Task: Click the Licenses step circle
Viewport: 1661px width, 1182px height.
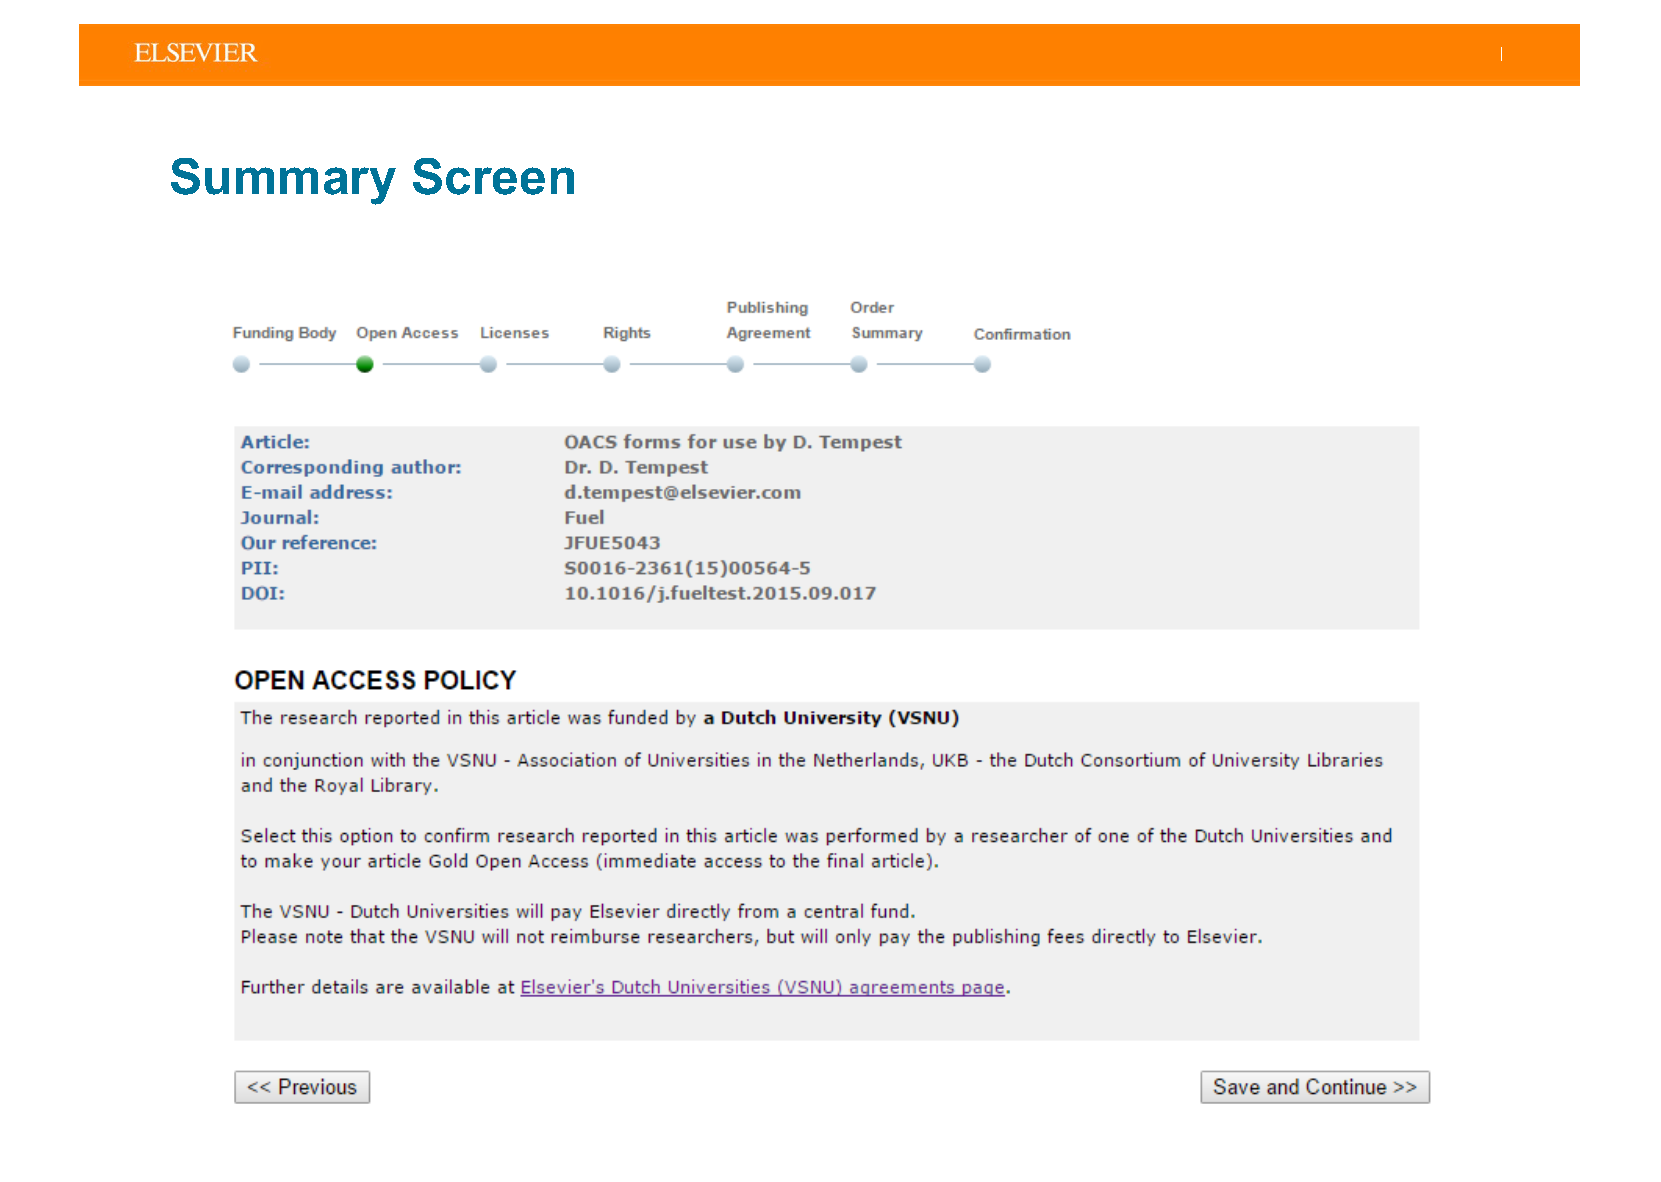Action: point(488,365)
